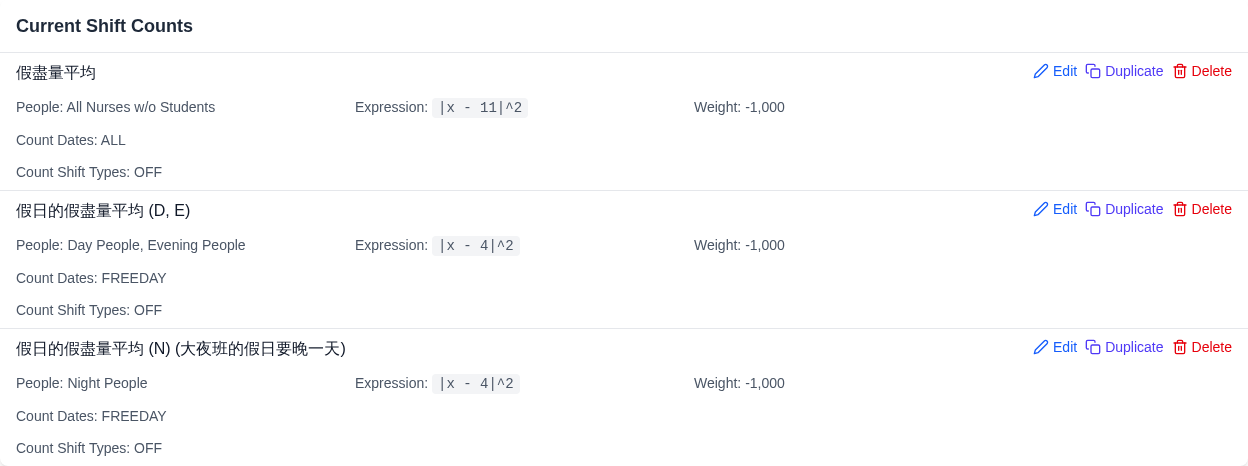
Task: Edit the 假日的假盡量平均 (N) entry
Action: [x=1055, y=347]
